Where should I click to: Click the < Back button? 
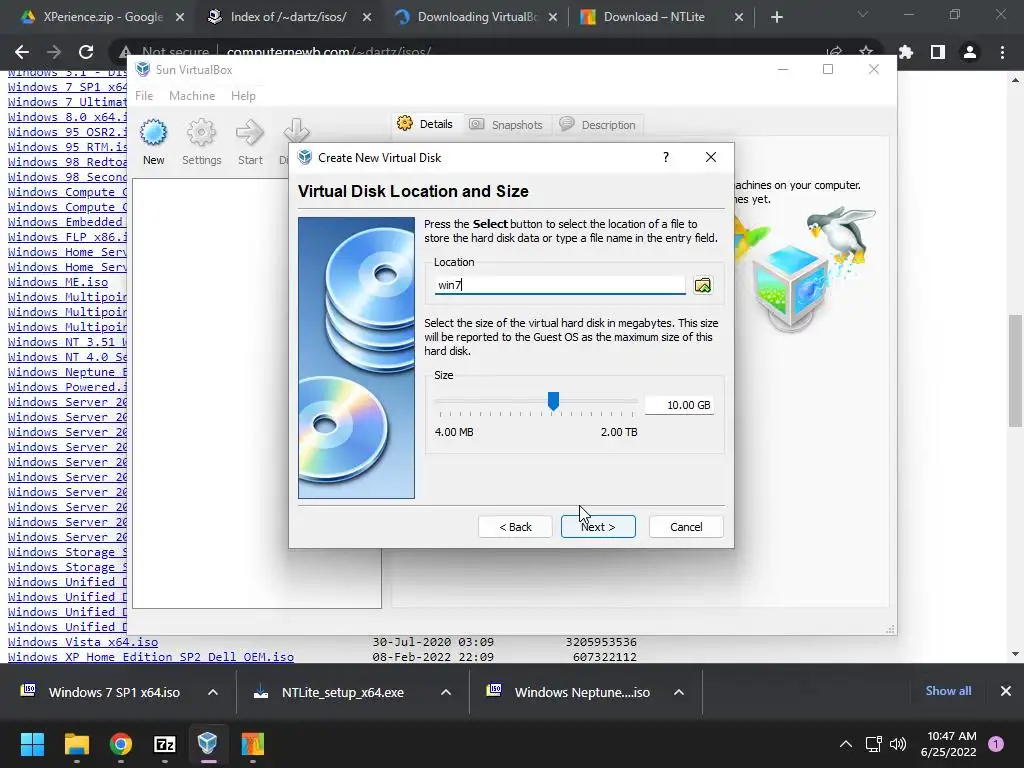pos(515,527)
